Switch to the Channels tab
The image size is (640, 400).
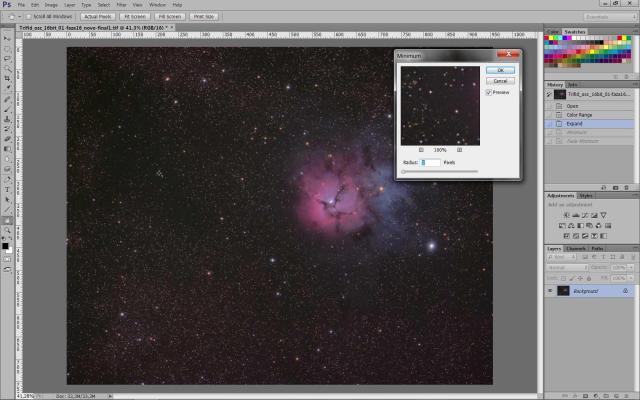coord(577,248)
